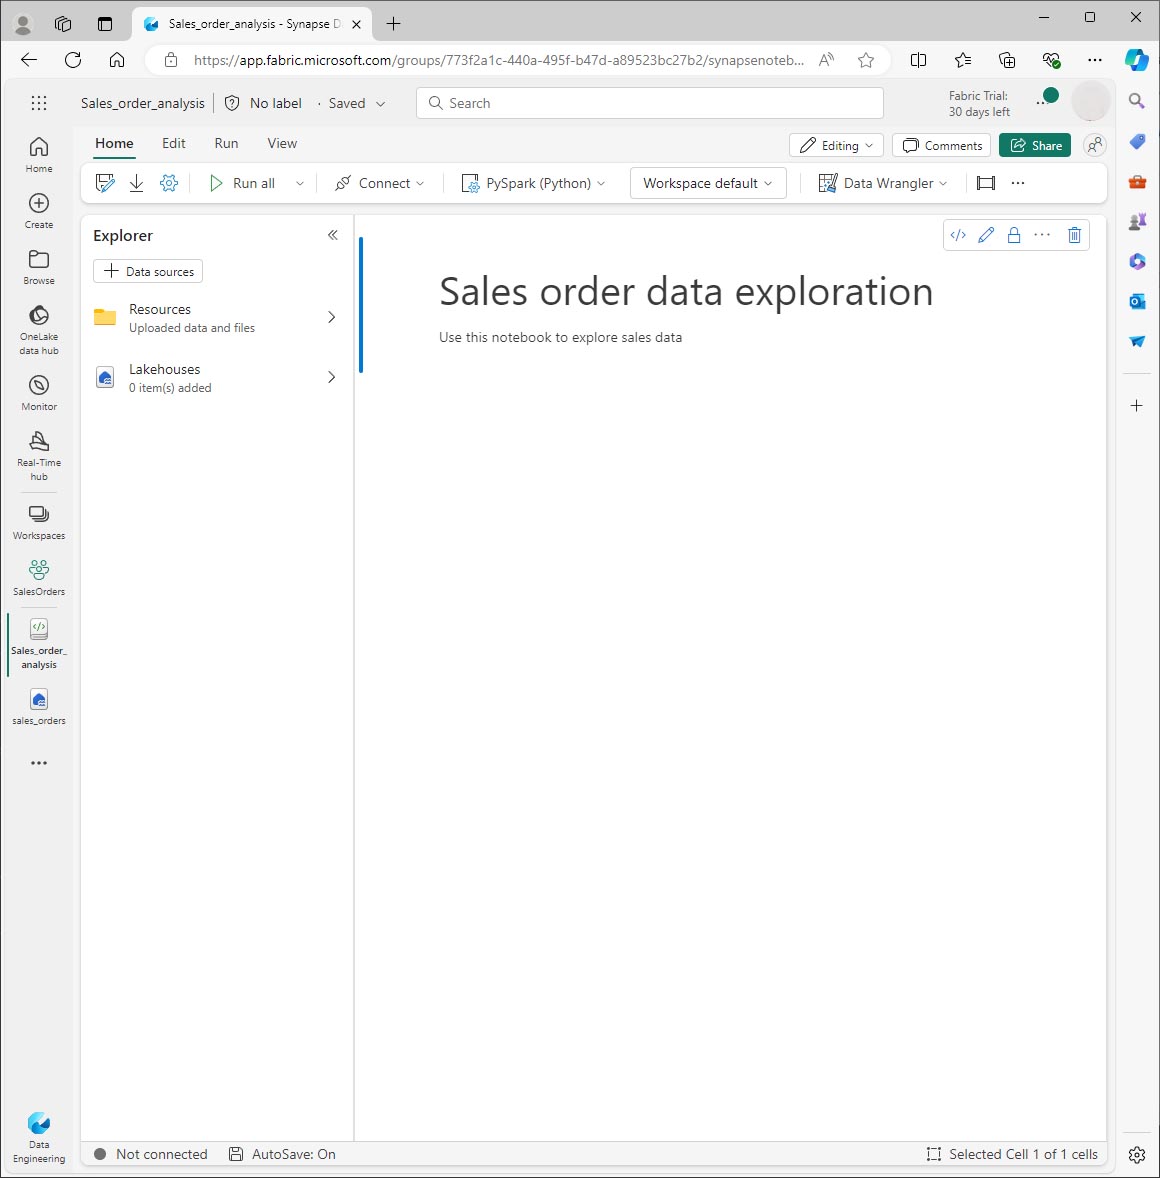The width and height of the screenshot is (1160, 1178).
Task: Click Add Data sources button
Action: point(148,271)
